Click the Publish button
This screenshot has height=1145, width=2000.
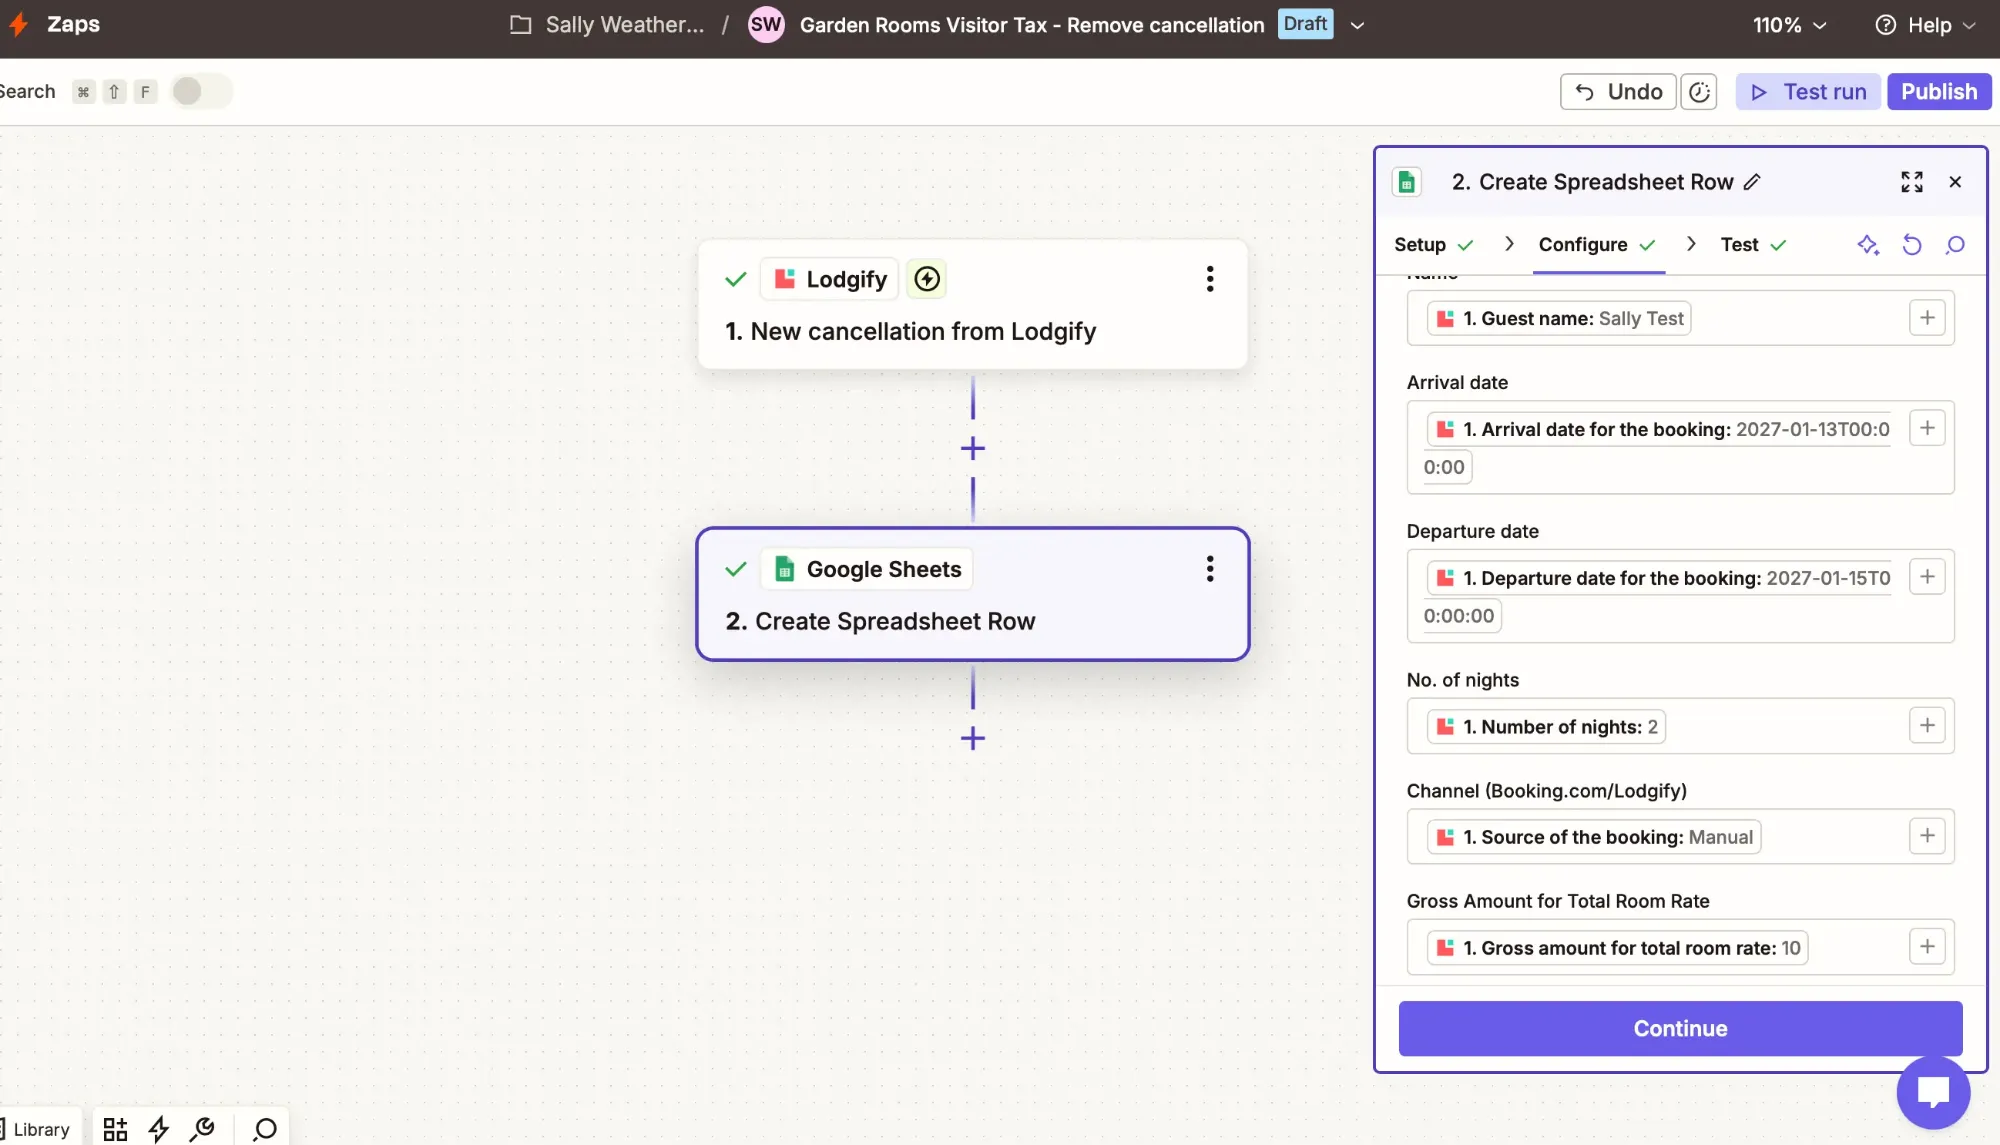coord(1939,92)
